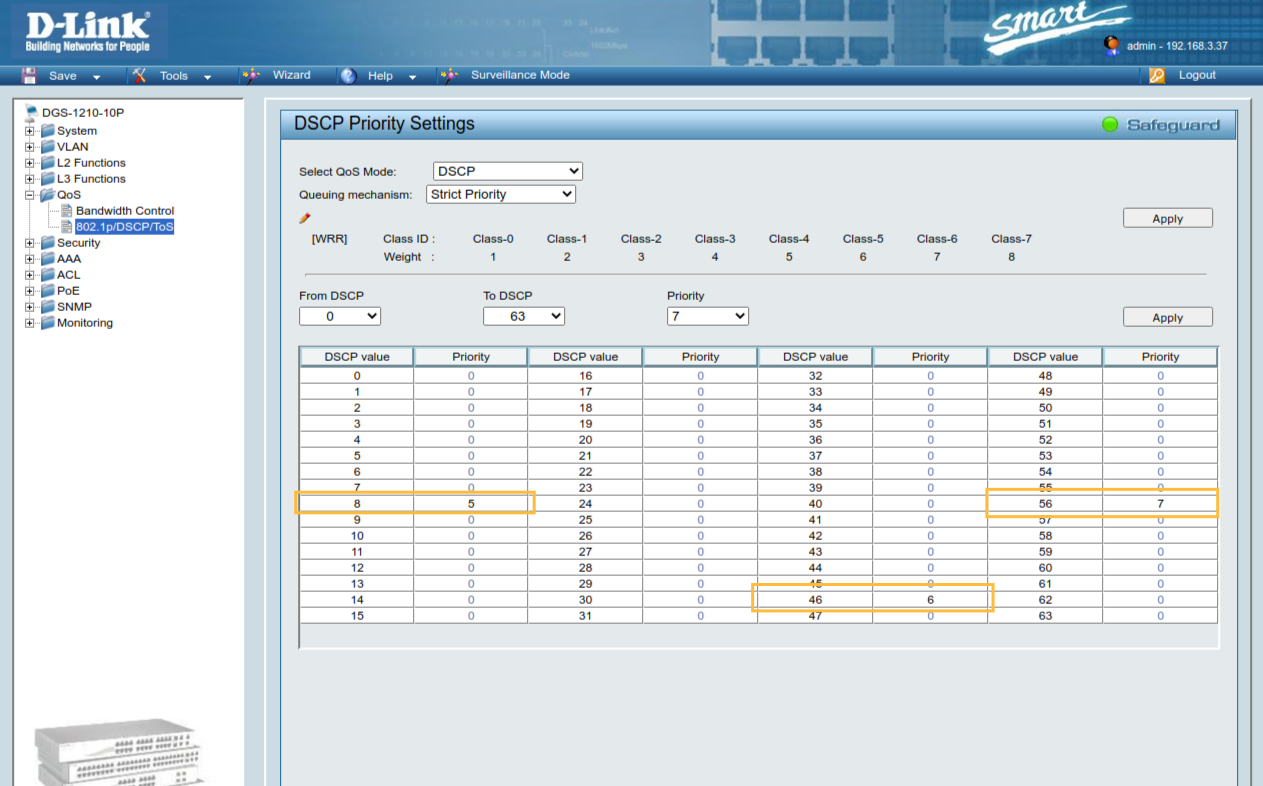
Task: Open the Queuing mechanism dropdown
Action: pyautogui.click(x=500, y=194)
